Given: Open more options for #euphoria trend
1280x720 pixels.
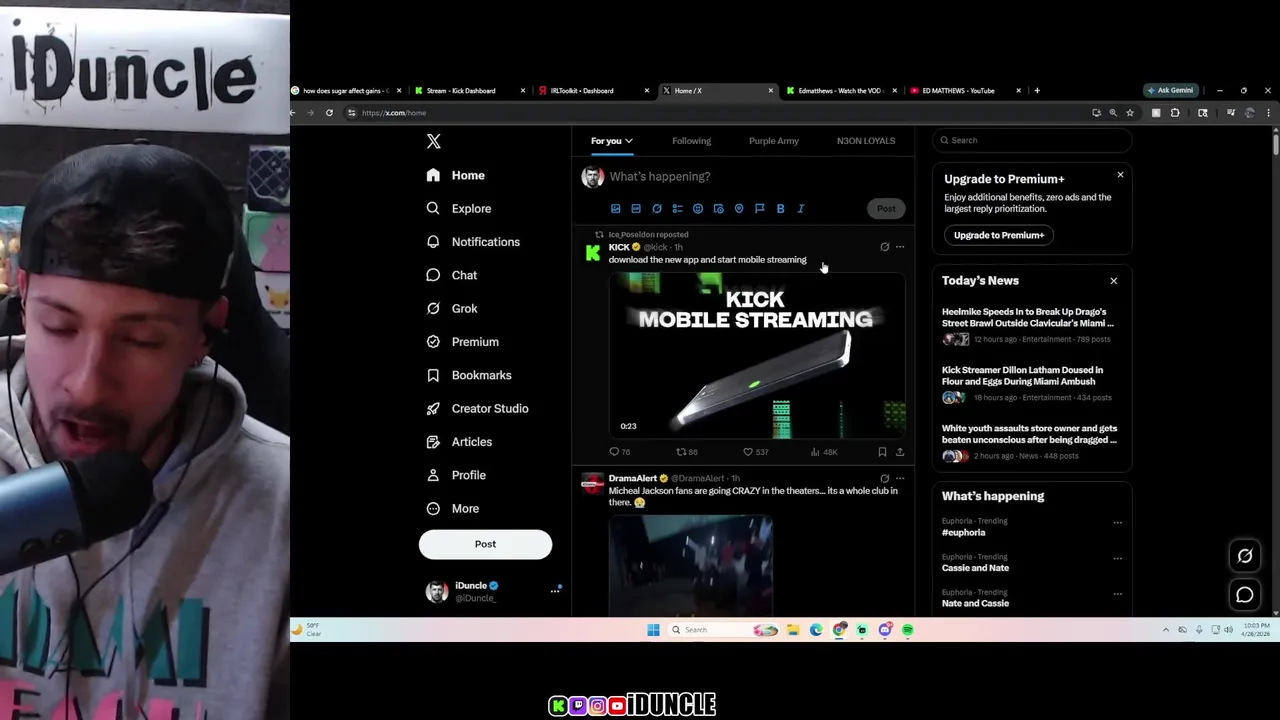Looking at the screenshot, I should point(1117,522).
